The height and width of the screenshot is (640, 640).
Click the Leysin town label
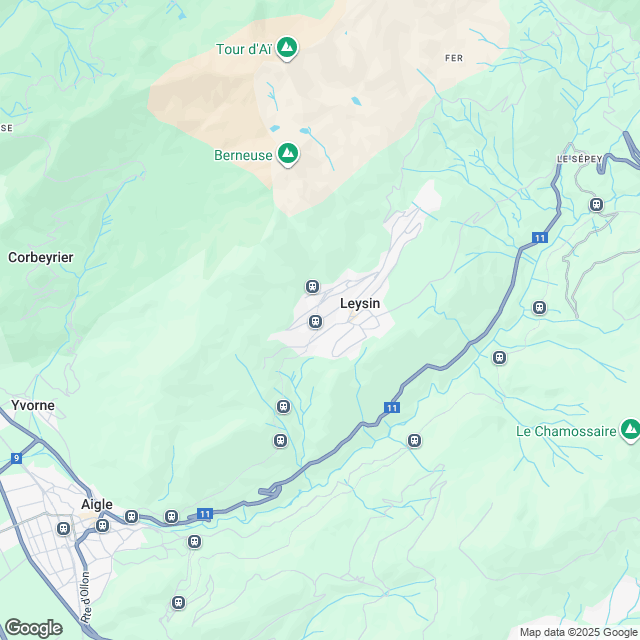click(x=360, y=304)
